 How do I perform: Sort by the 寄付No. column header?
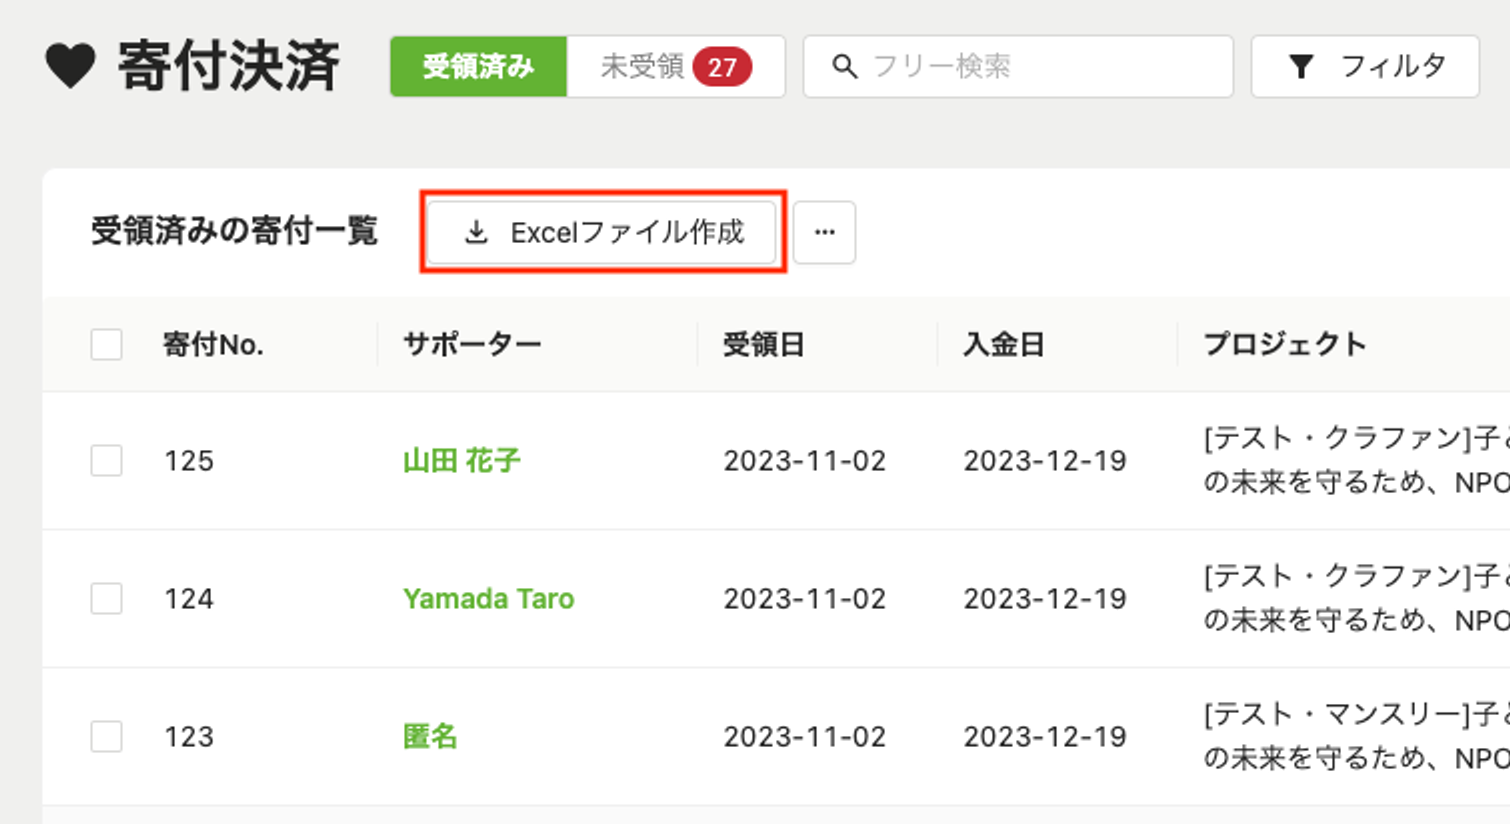[x=213, y=345]
